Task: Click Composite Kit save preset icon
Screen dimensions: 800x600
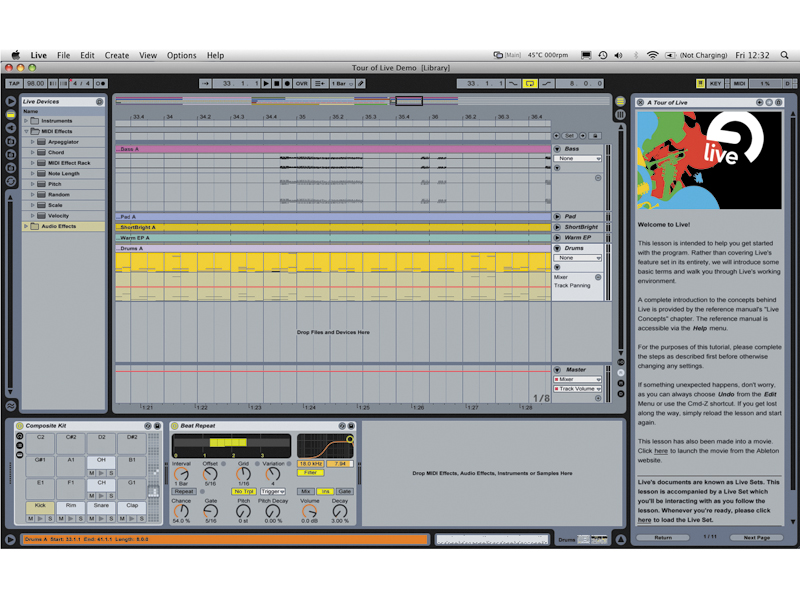Action: (x=157, y=426)
